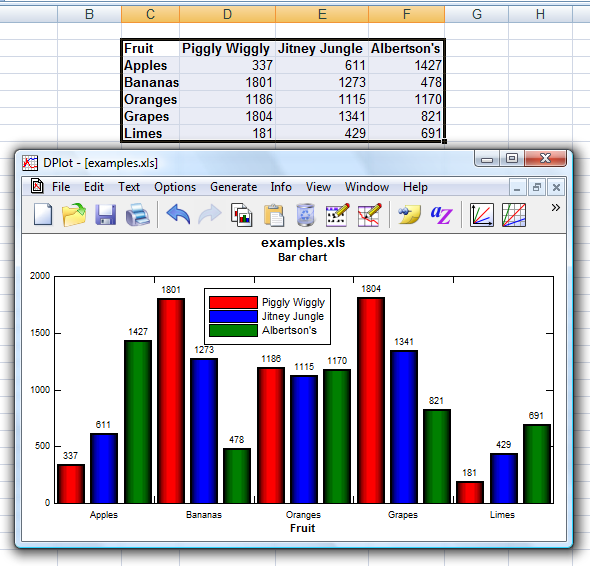Open the Options menu
Viewport: 590px width, 566px height.
point(175,187)
